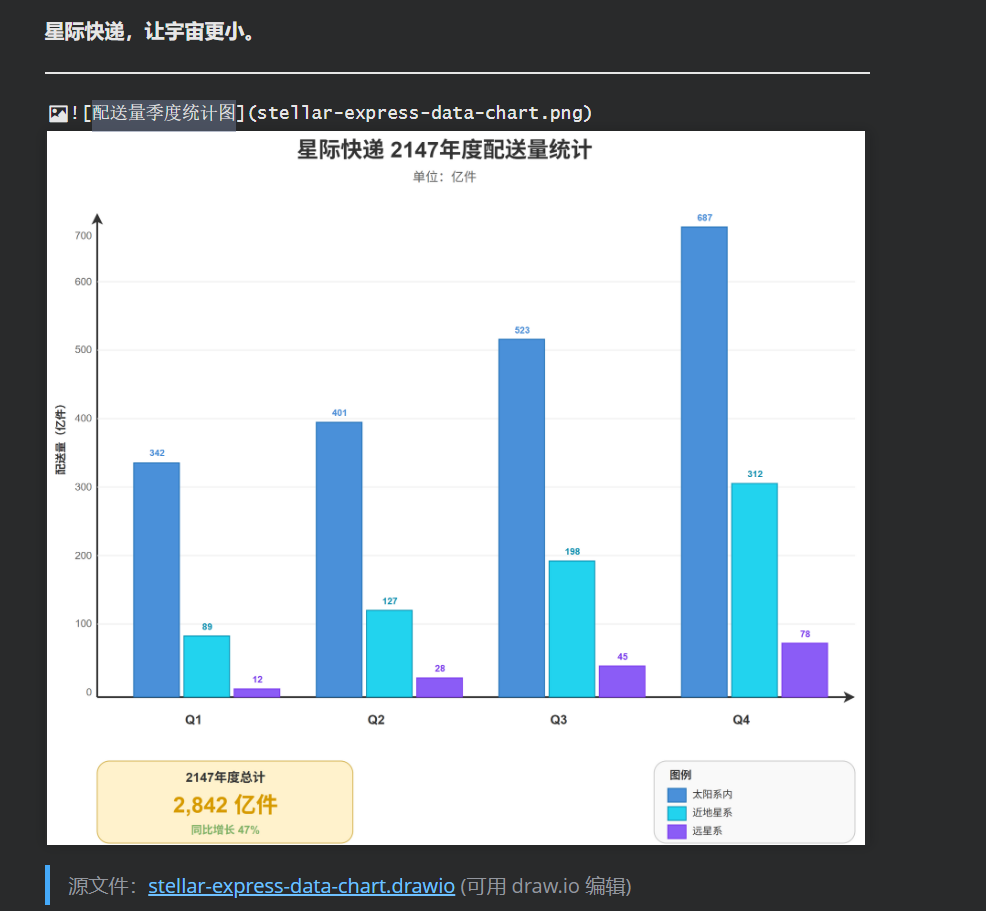Click the green text 同比增长 47%
Viewport: 986px width, 911px height.
coord(225,830)
